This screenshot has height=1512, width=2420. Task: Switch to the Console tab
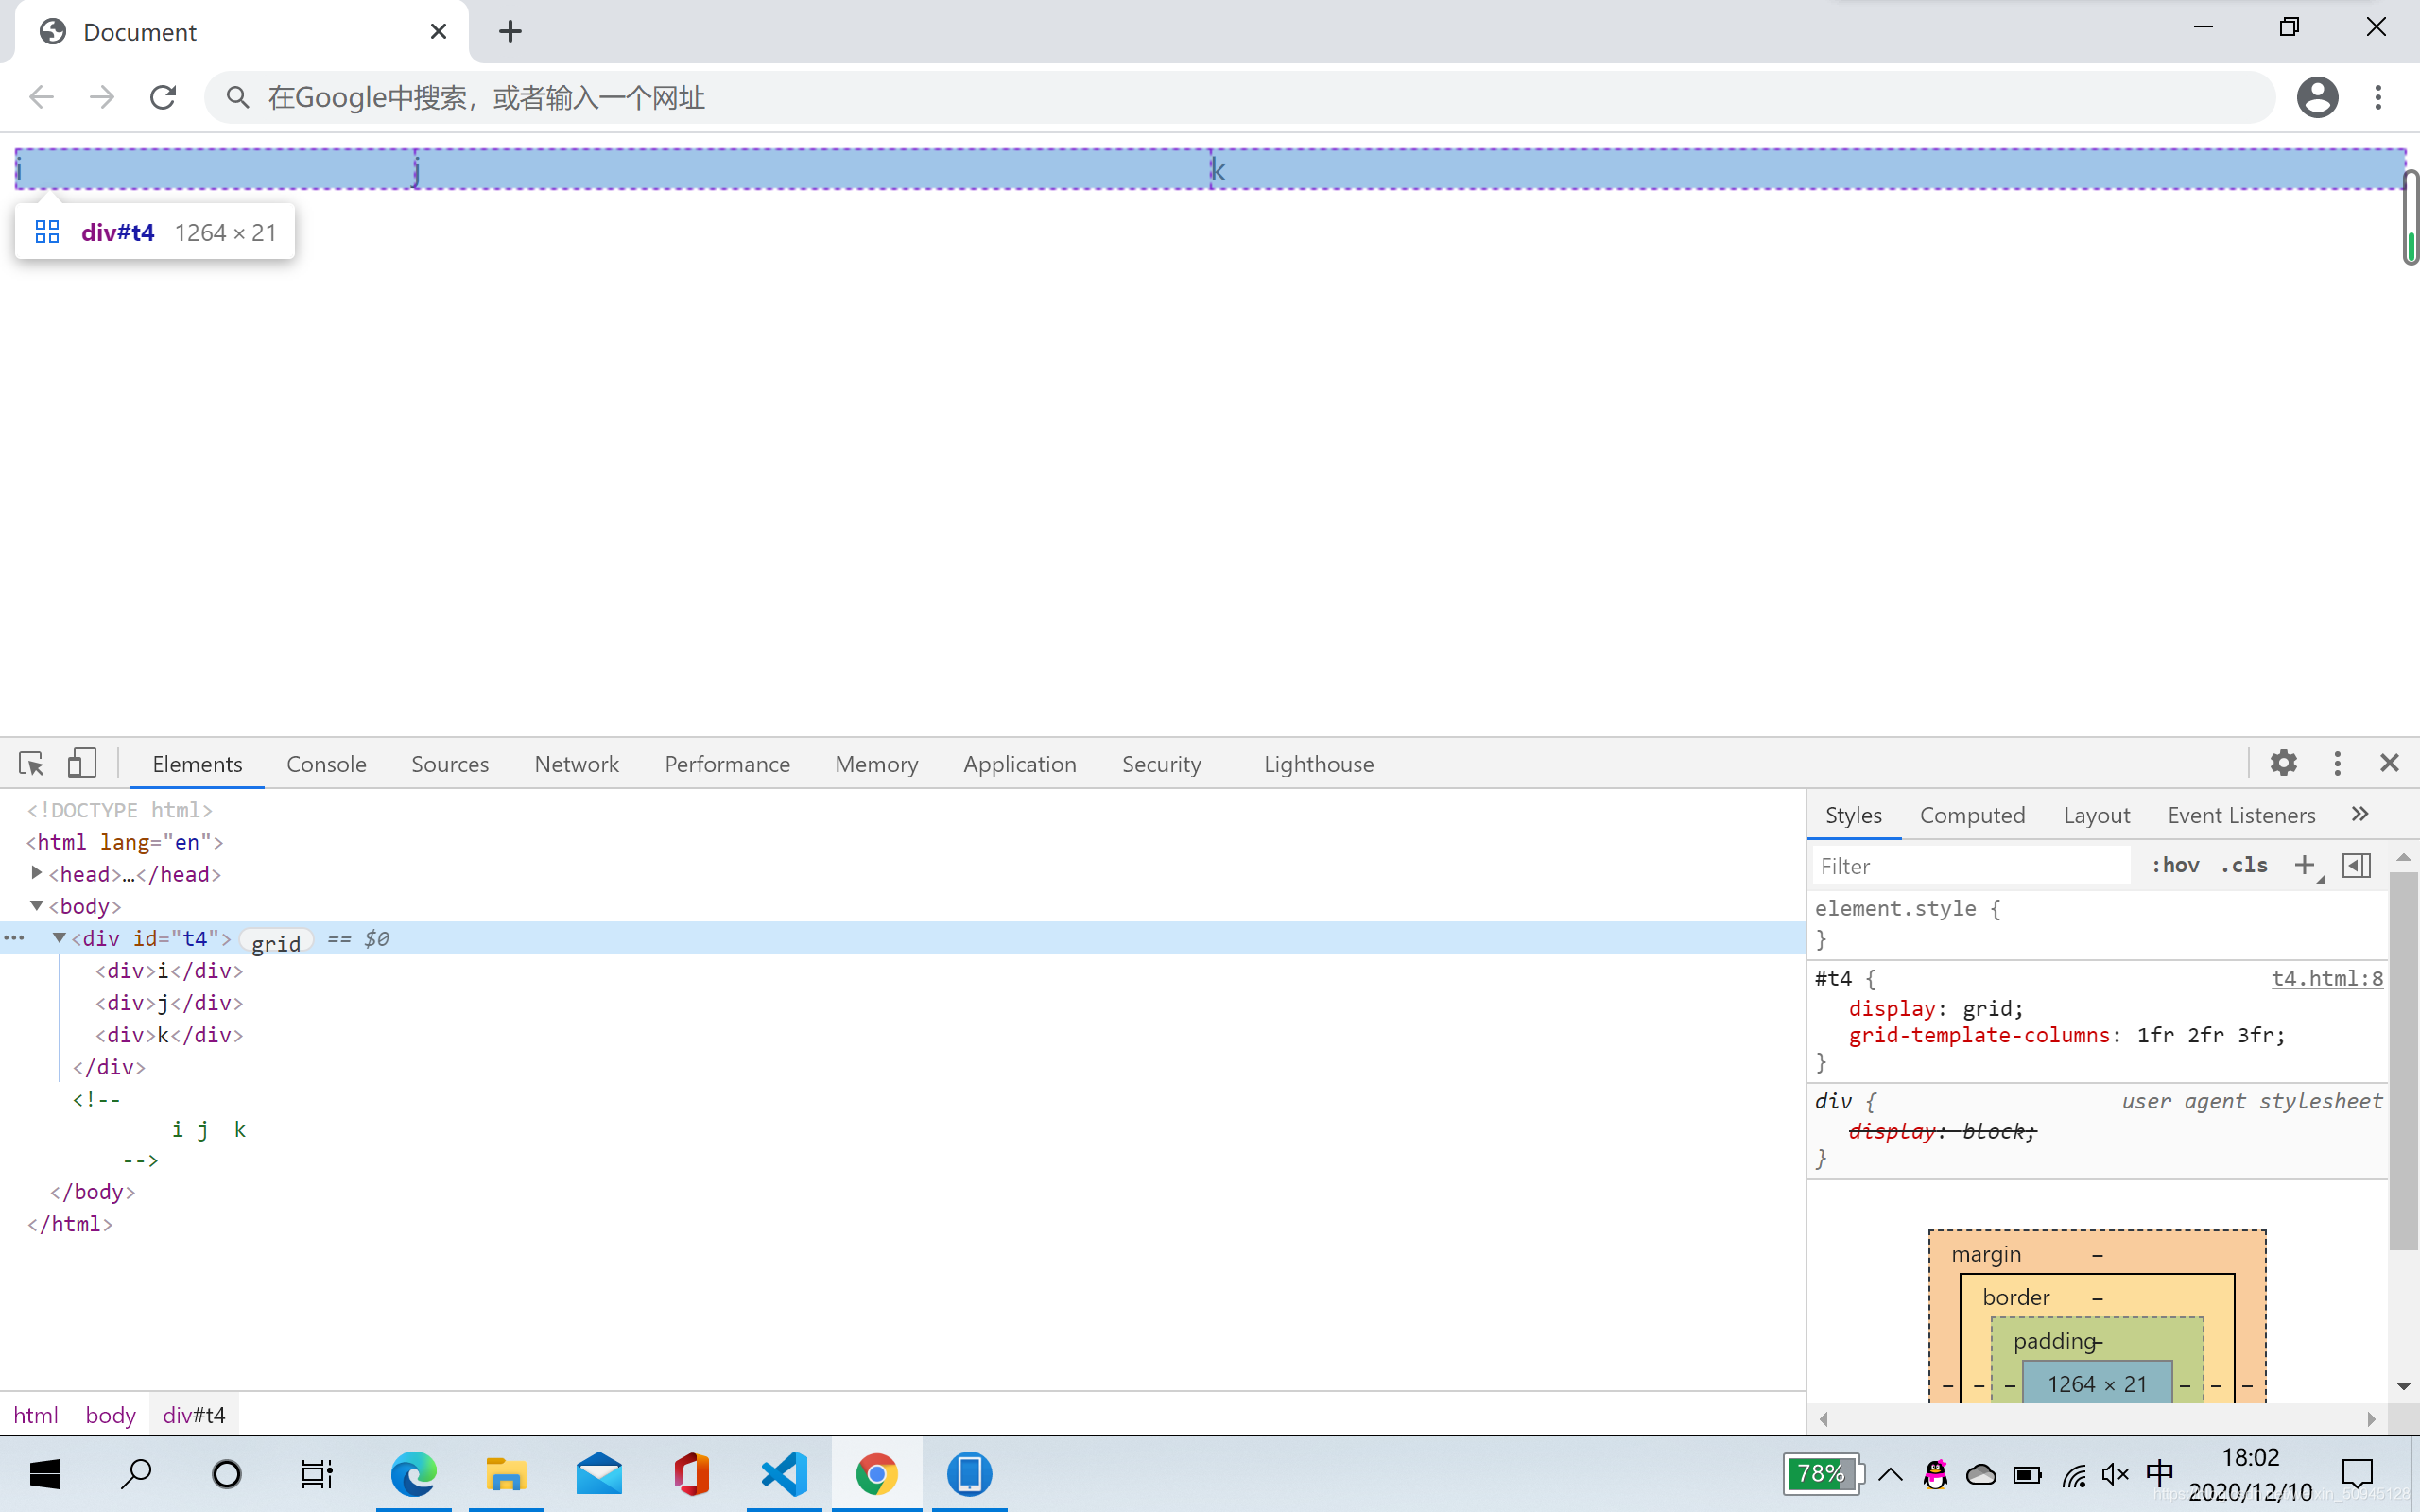[x=326, y=764]
